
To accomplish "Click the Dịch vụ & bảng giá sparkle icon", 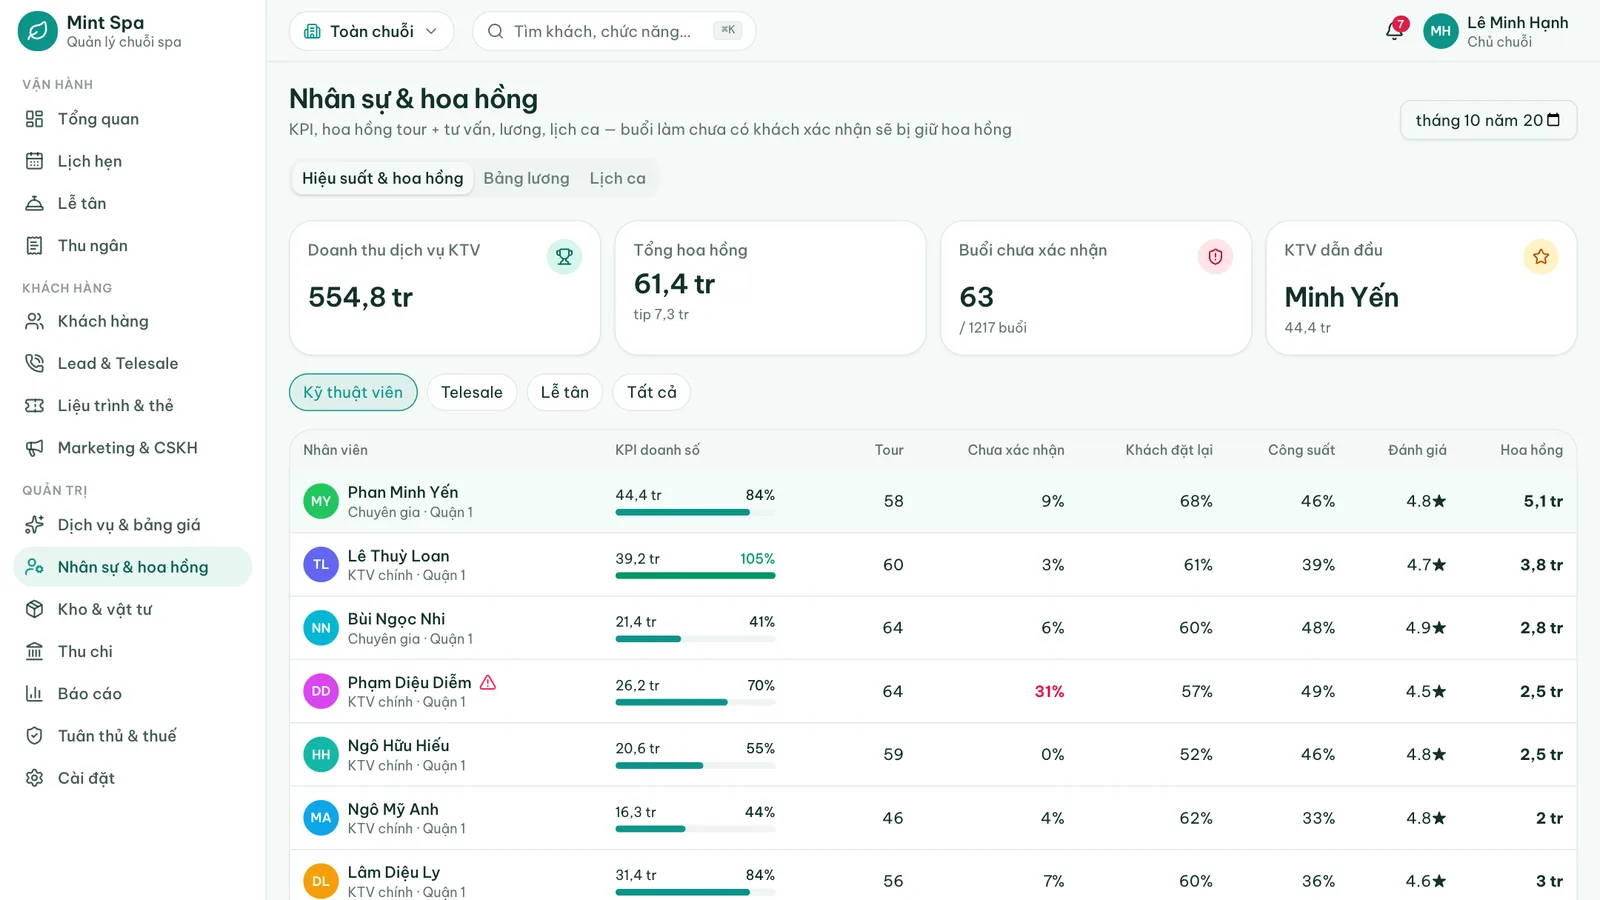I will click(x=34, y=525).
